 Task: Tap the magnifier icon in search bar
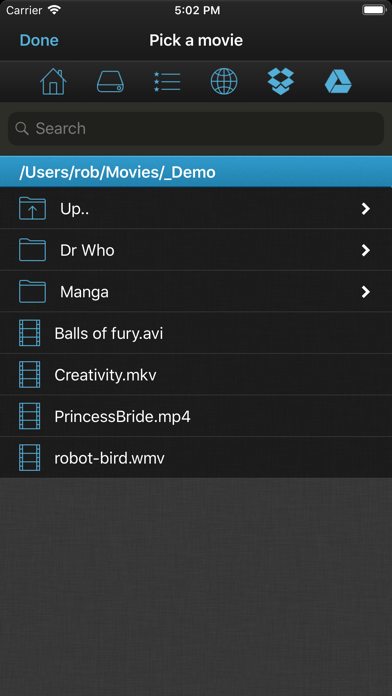pyautogui.click(x=22, y=129)
